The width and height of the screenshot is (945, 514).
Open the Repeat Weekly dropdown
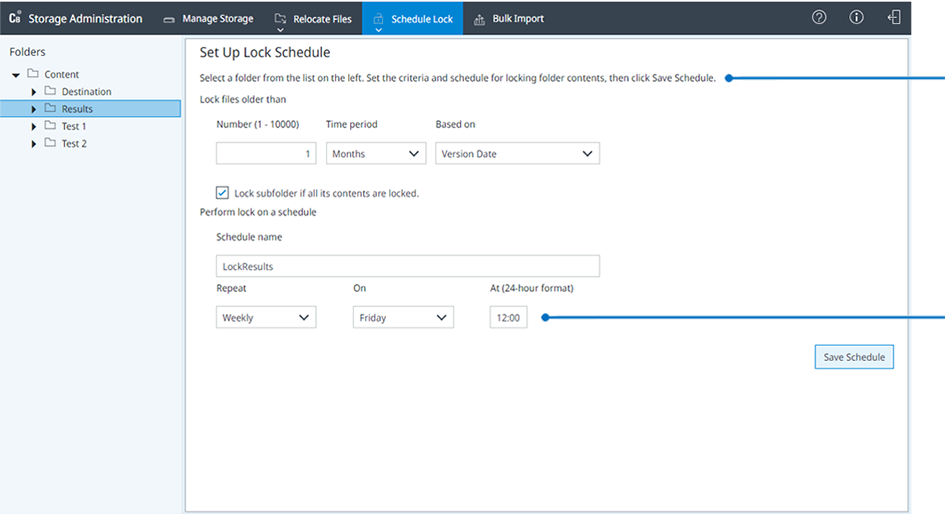[x=266, y=318]
